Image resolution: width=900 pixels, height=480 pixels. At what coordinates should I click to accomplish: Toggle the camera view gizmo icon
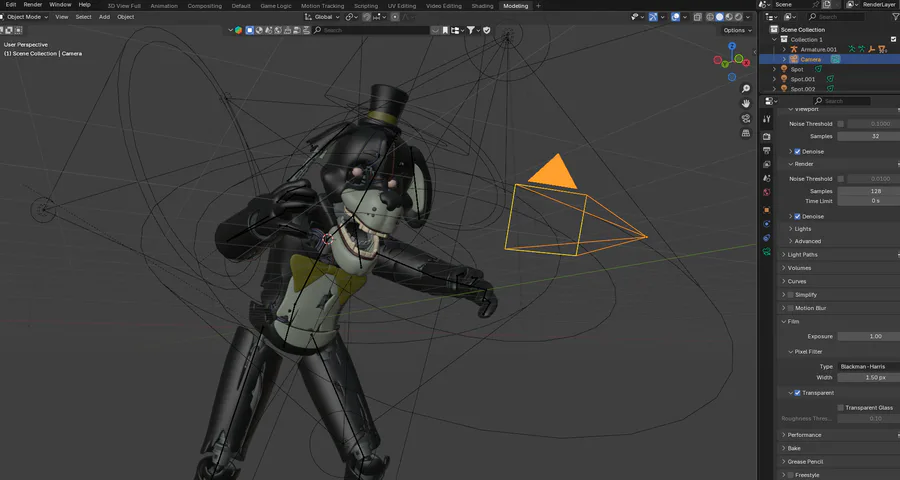tap(746, 118)
